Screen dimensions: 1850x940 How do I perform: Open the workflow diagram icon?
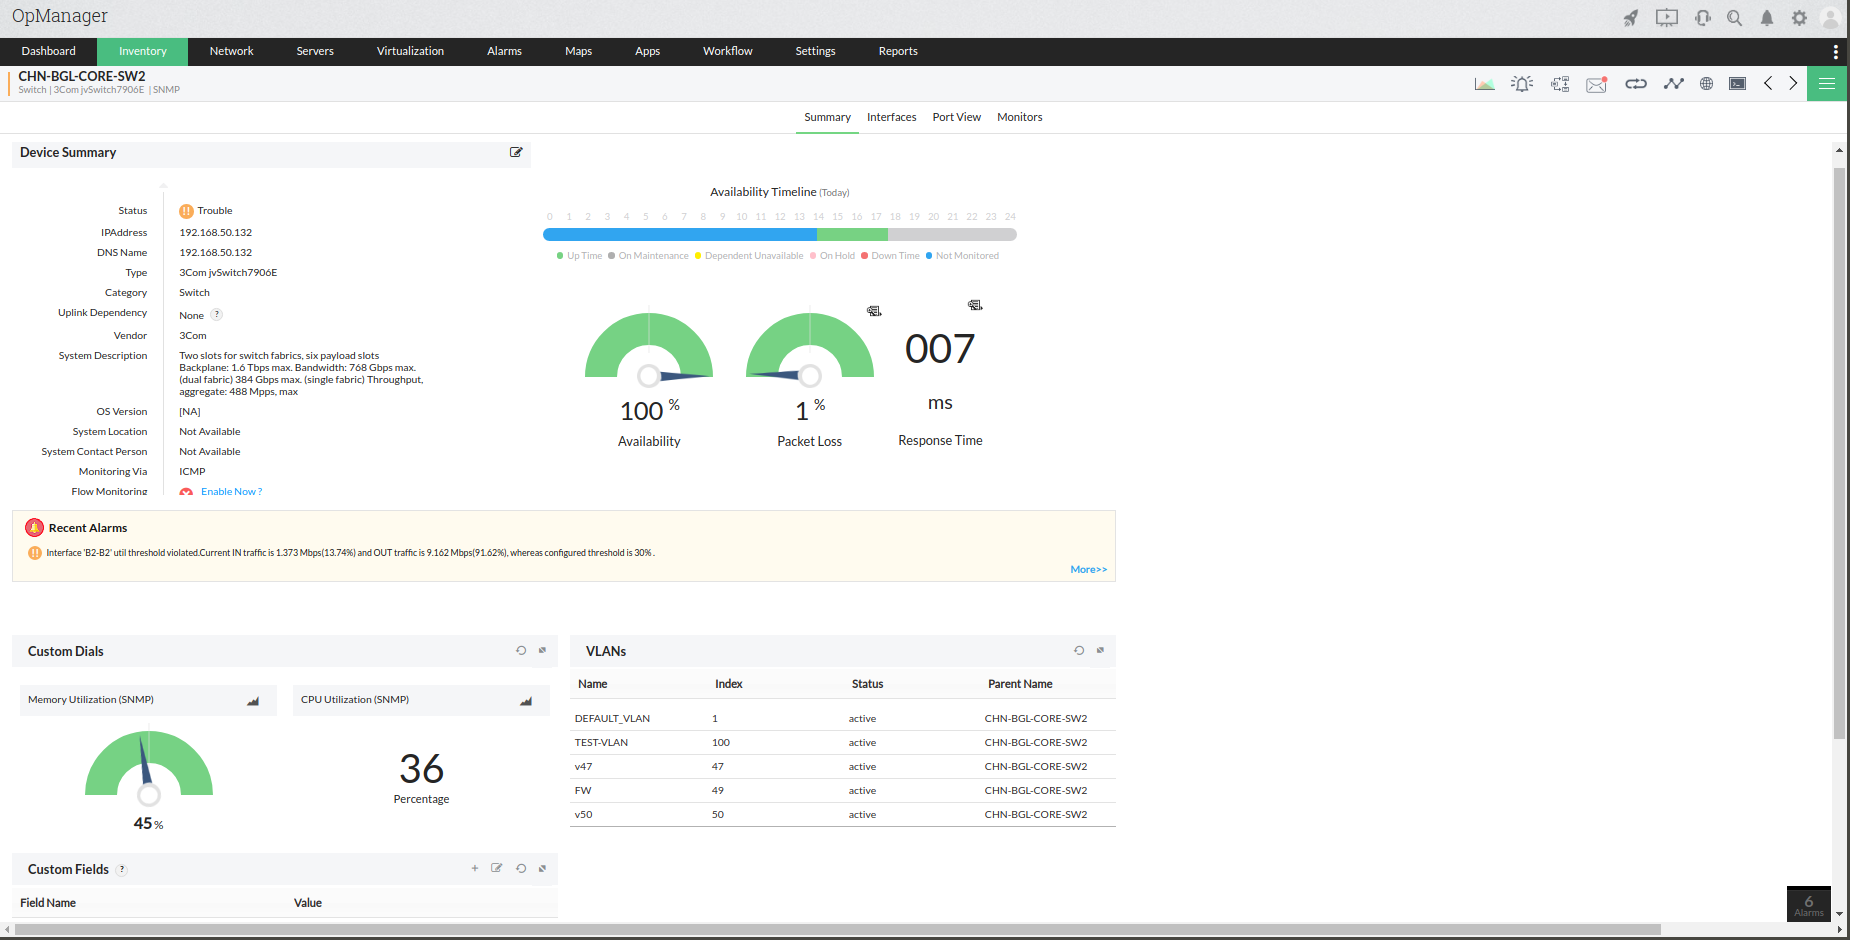[1560, 84]
